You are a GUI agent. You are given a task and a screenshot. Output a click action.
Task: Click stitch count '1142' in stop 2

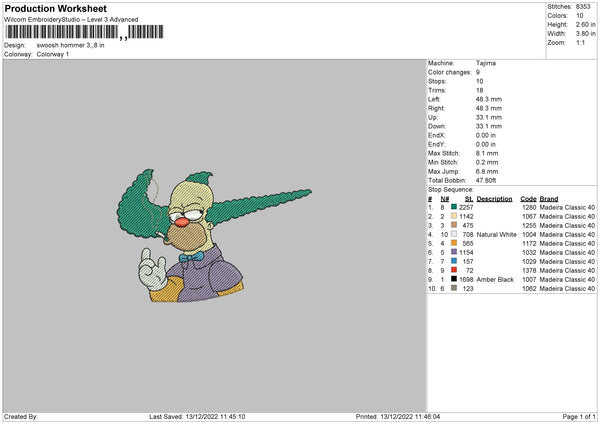[x=466, y=217]
